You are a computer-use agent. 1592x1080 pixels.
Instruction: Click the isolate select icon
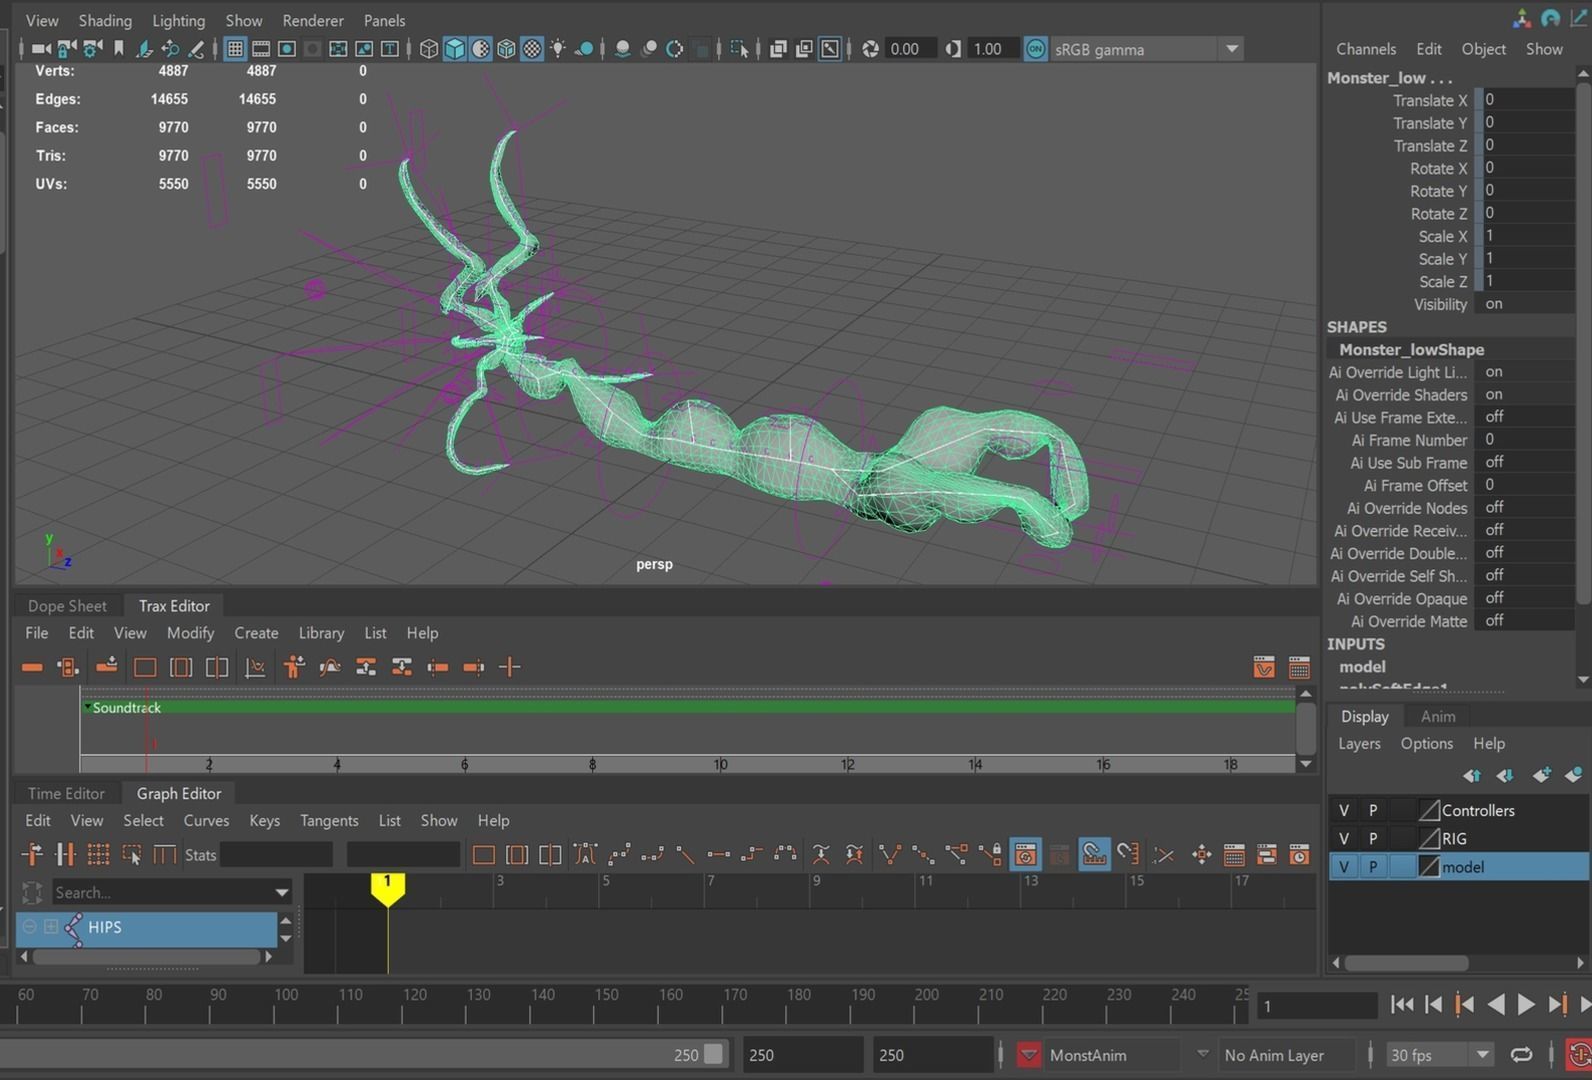click(739, 48)
